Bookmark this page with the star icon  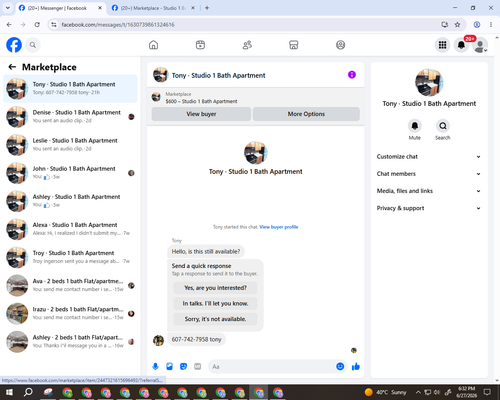point(457,25)
